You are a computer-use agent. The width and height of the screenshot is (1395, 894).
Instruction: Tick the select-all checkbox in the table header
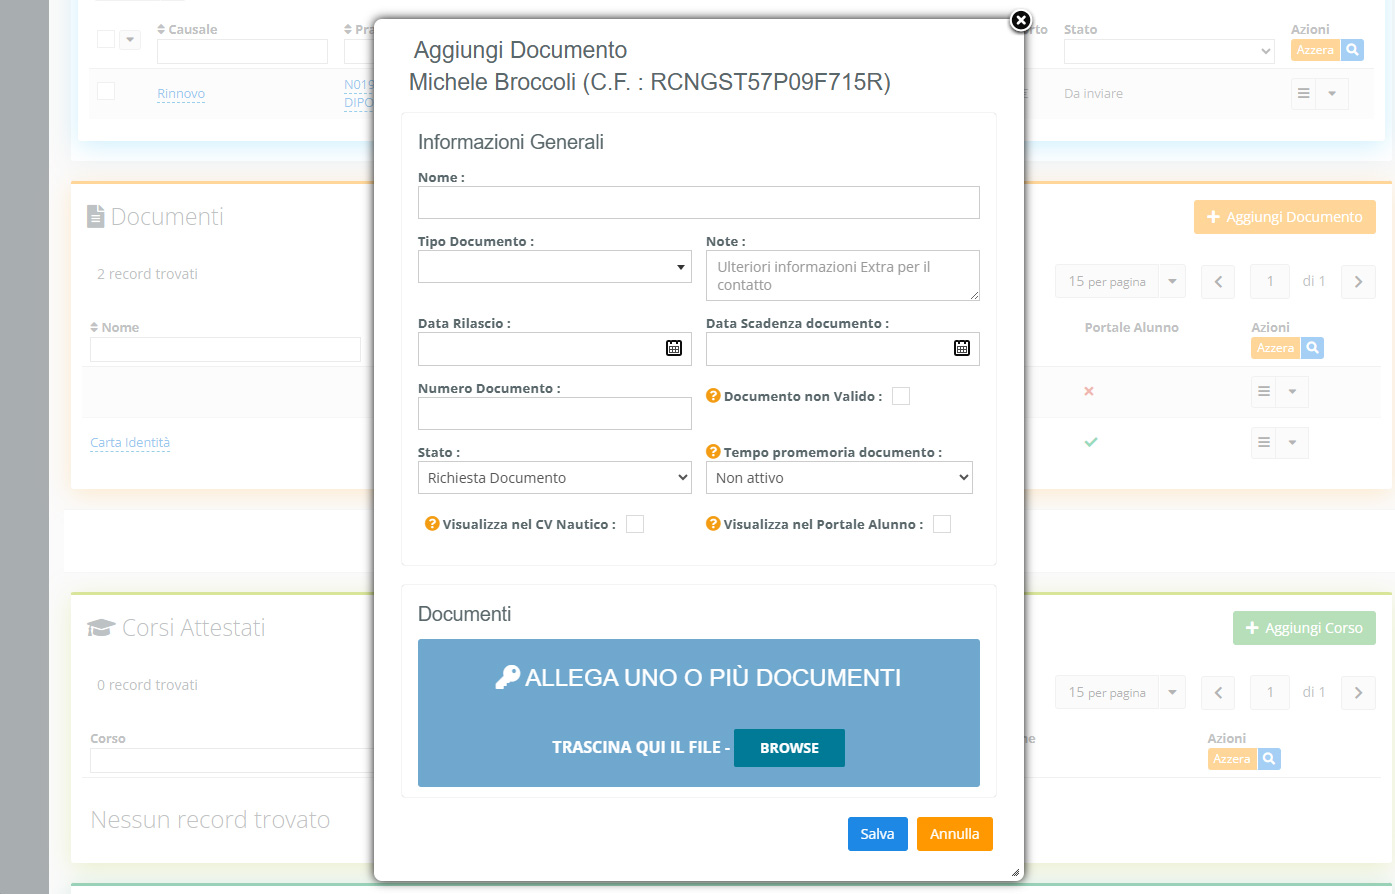tap(106, 39)
